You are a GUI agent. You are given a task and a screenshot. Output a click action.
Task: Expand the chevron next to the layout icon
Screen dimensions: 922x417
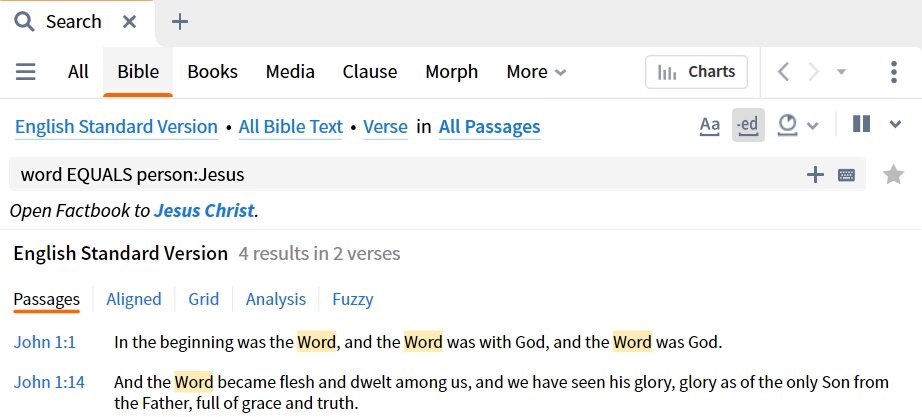tap(895, 124)
